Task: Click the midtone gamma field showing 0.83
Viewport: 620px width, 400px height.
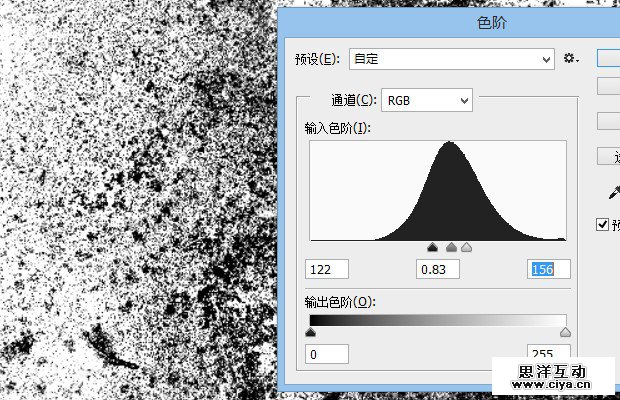Action: coord(437,269)
